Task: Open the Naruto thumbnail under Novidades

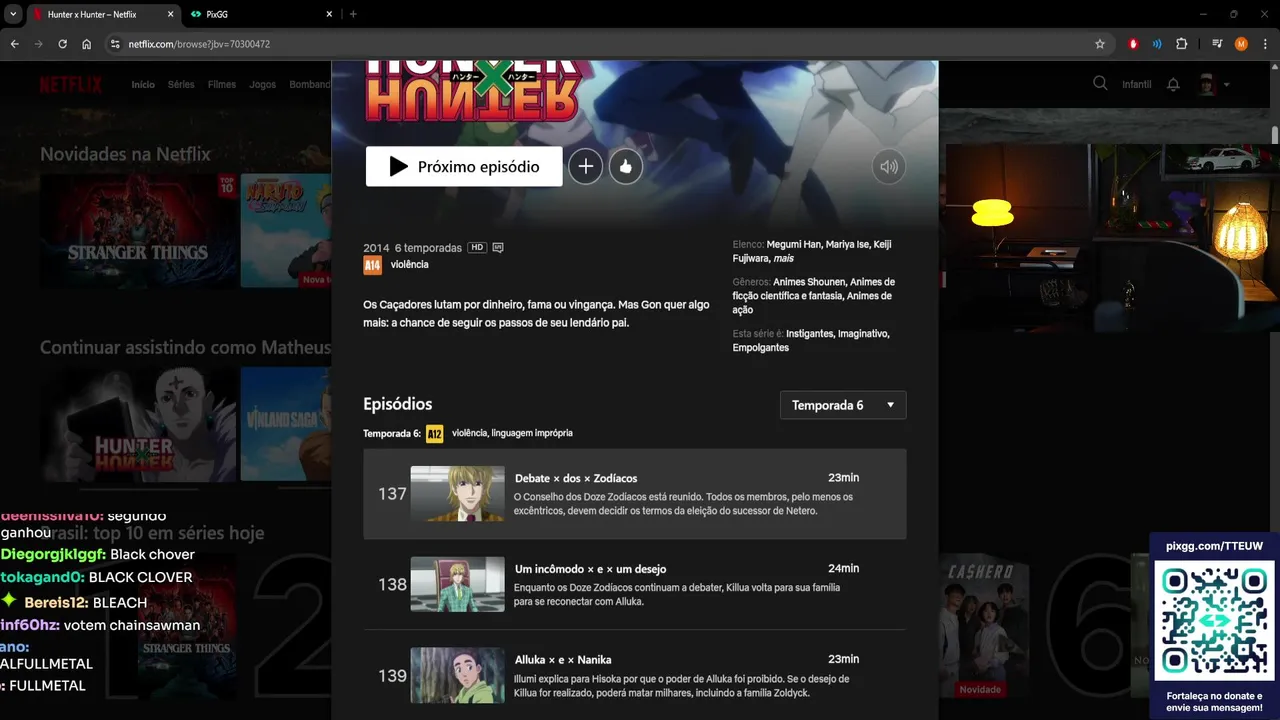Action: 286,231
